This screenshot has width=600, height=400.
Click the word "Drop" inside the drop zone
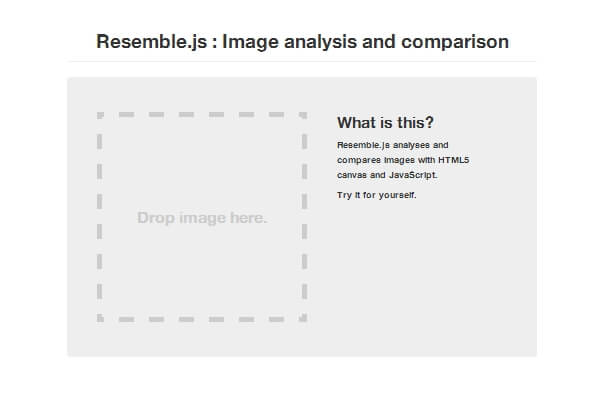[155, 217]
